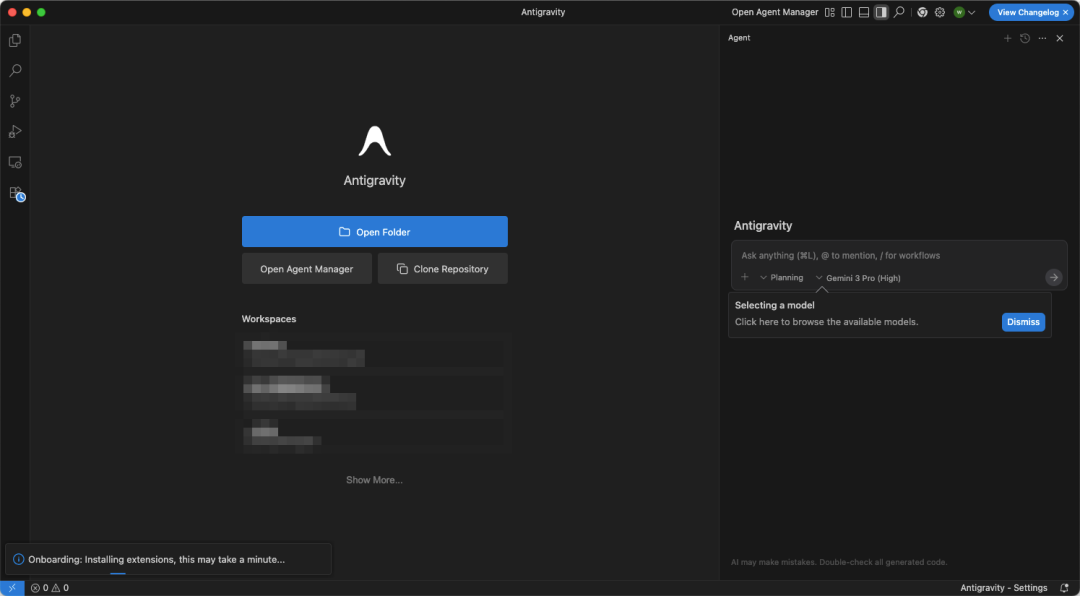Start a new agent conversation with the plus icon
1080x596 pixels.
(x=1008, y=38)
